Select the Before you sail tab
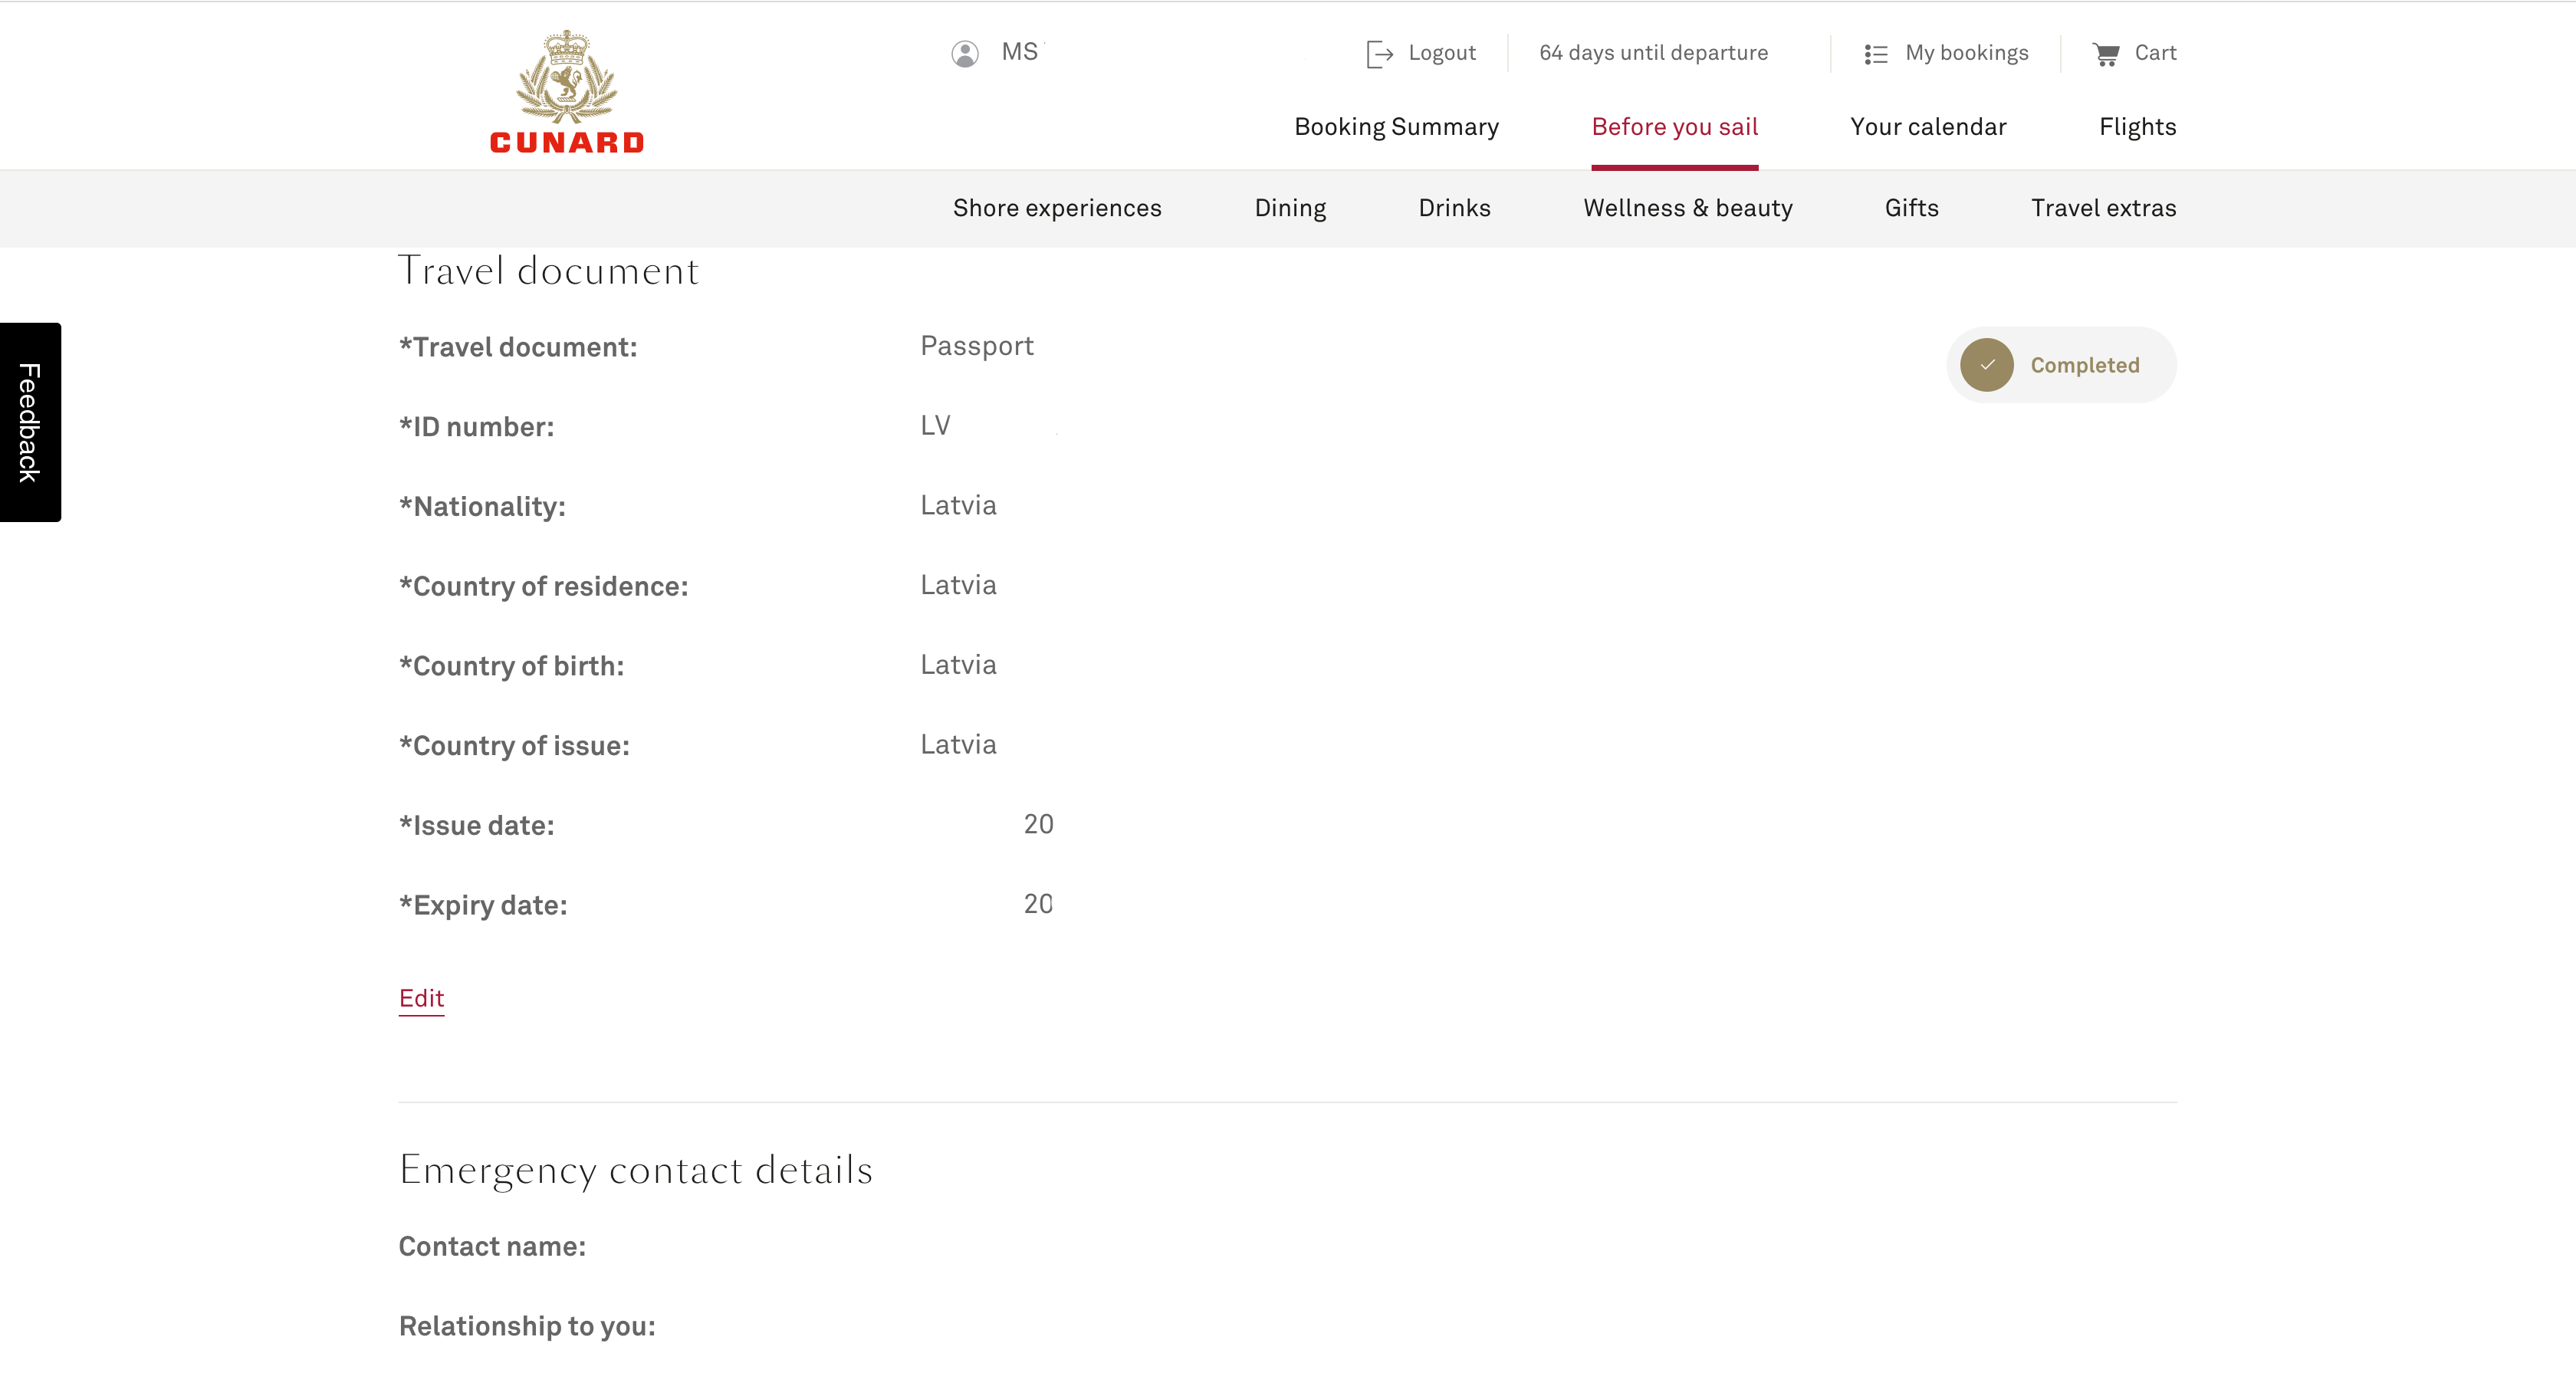Image resolution: width=2576 pixels, height=1373 pixels. coord(1675,127)
